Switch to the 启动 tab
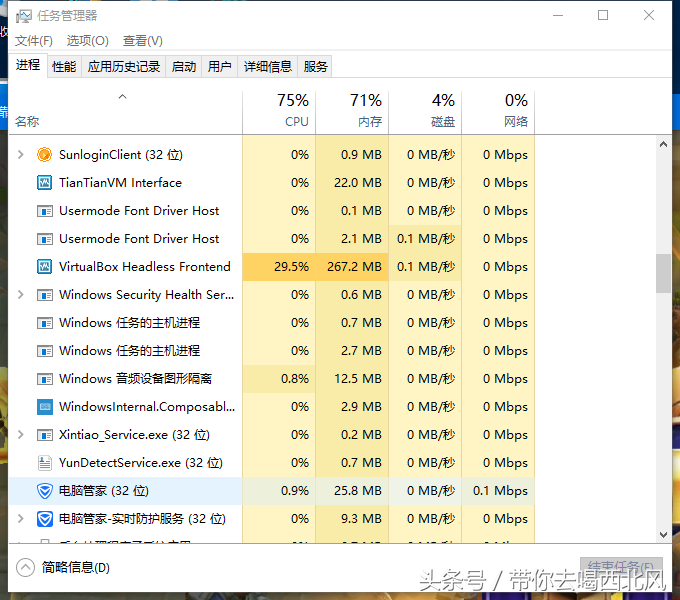This screenshot has width=680, height=600. [183, 67]
